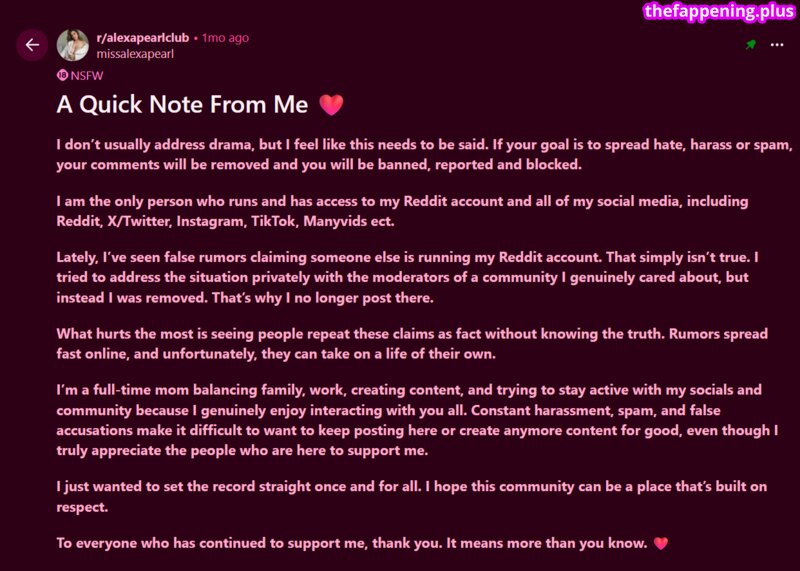Click the 'A Quick Note From Me' title
This screenshot has width=800, height=571.
[182, 105]
